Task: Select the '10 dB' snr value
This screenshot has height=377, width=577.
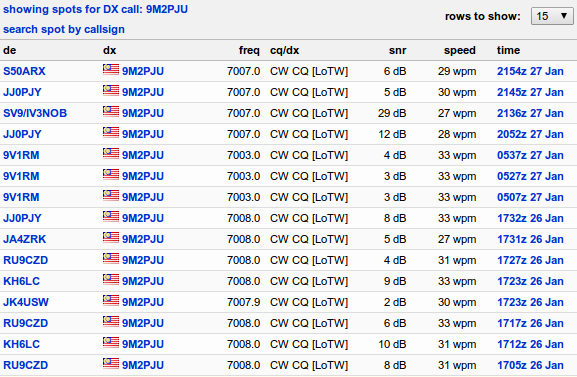Action: (x=392, y=344)
